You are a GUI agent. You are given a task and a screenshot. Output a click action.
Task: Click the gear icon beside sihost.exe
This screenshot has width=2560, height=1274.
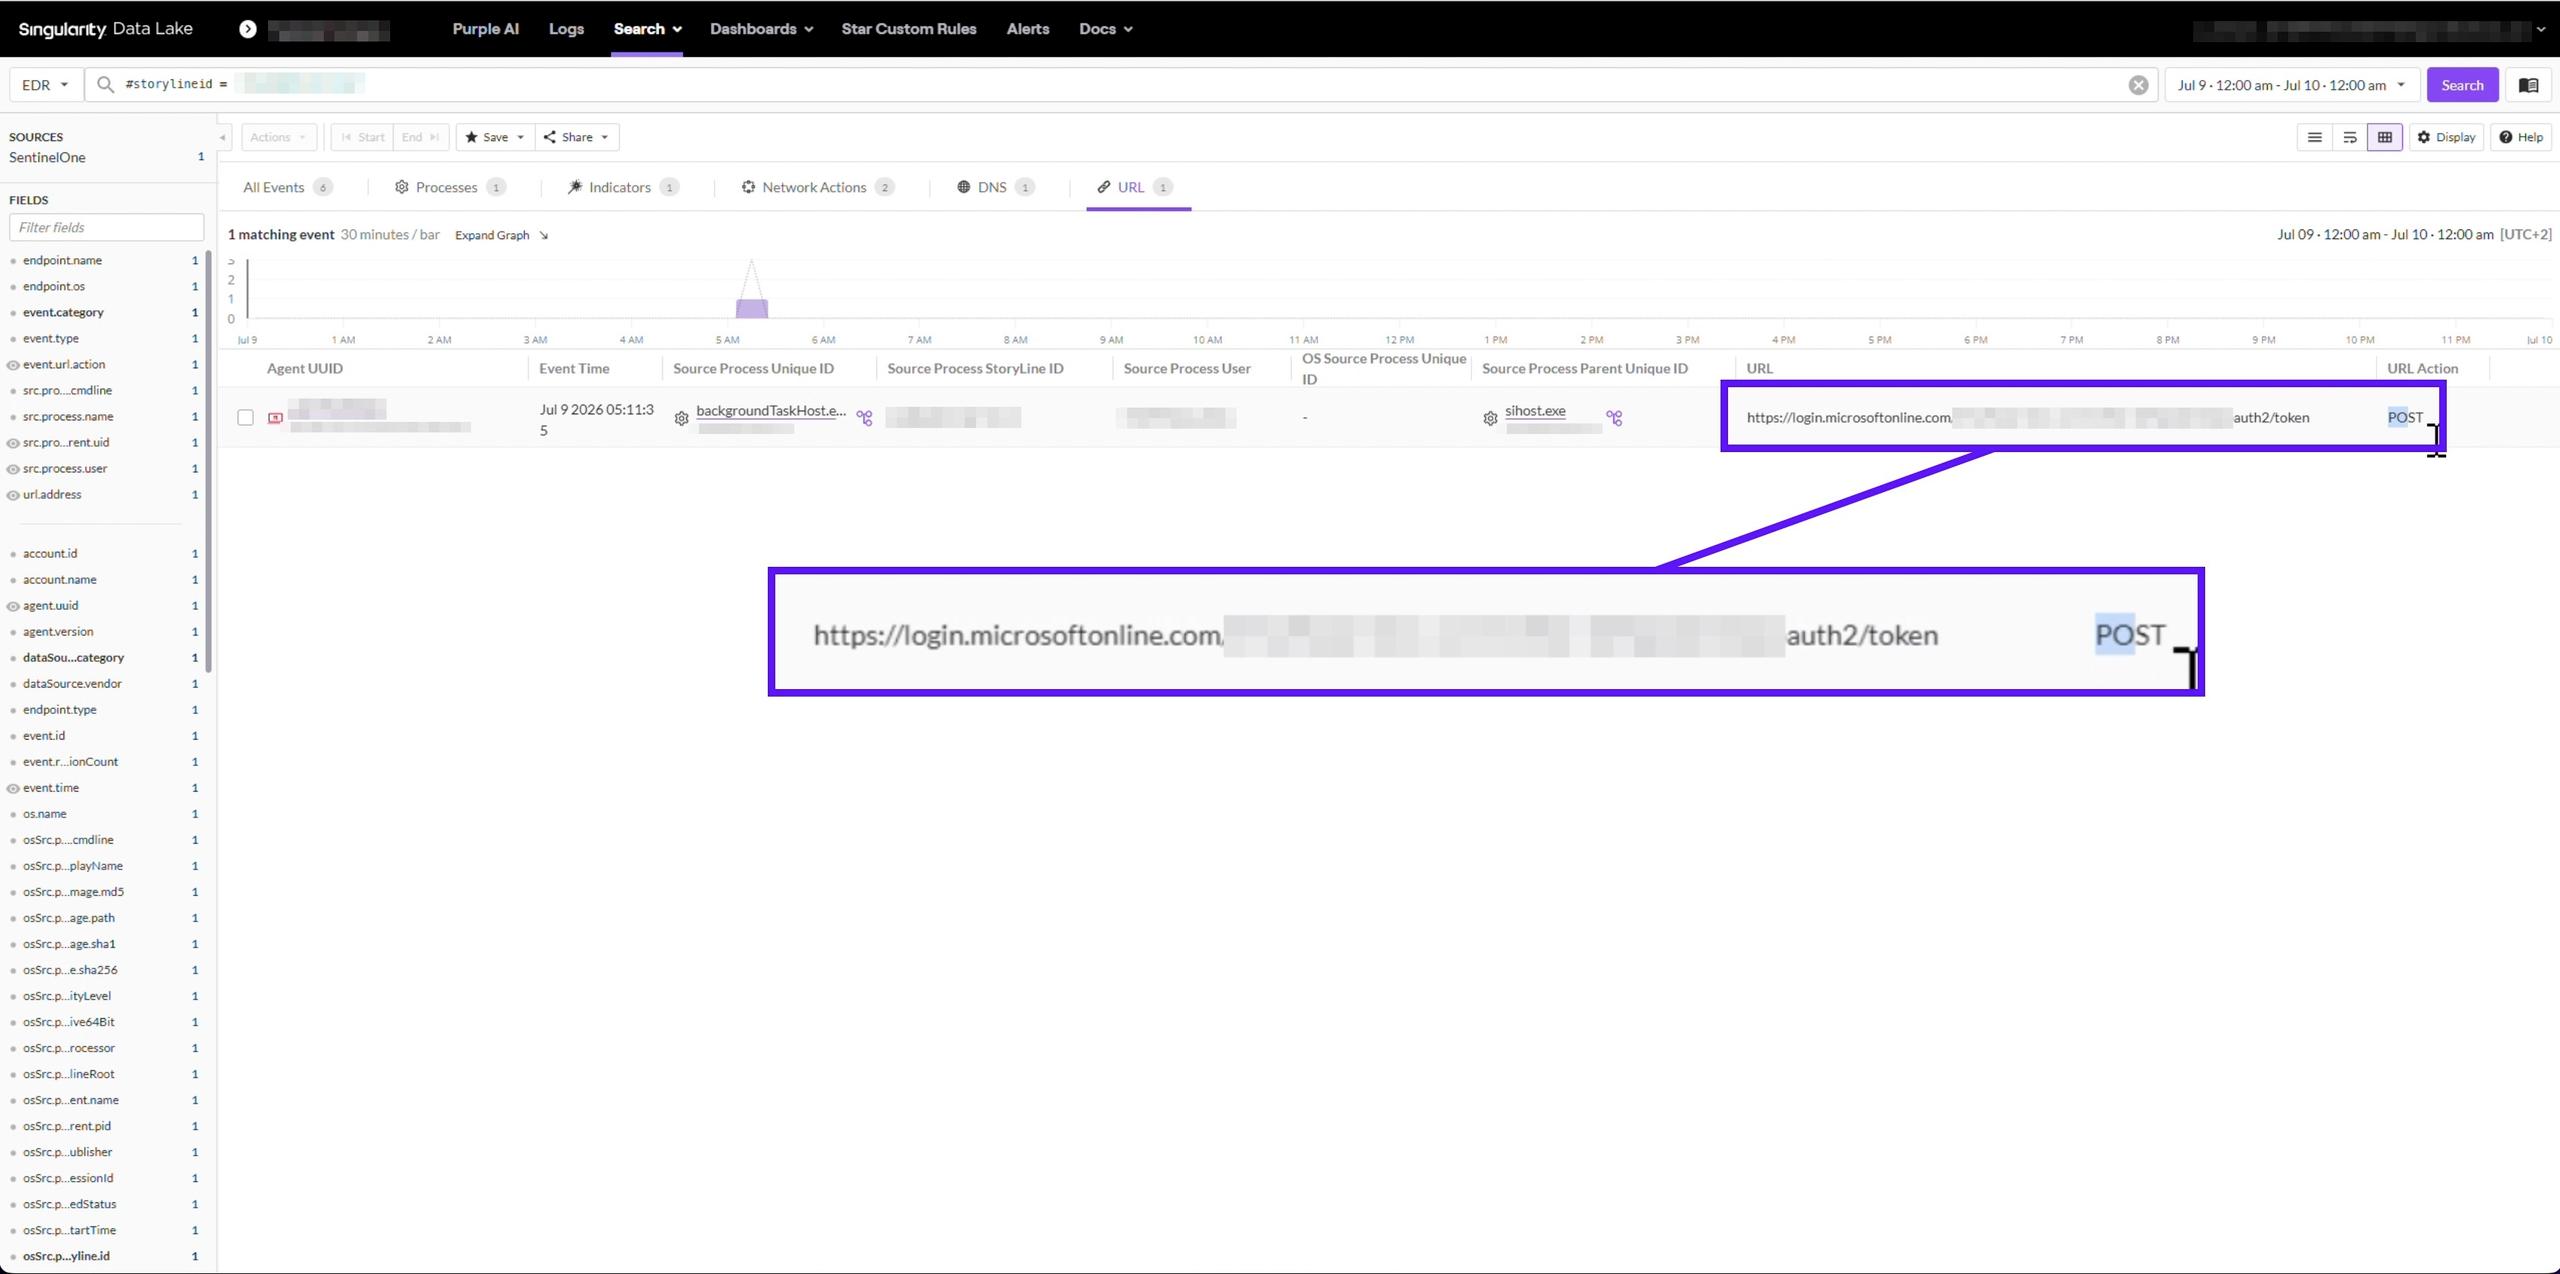(1490, 419)
